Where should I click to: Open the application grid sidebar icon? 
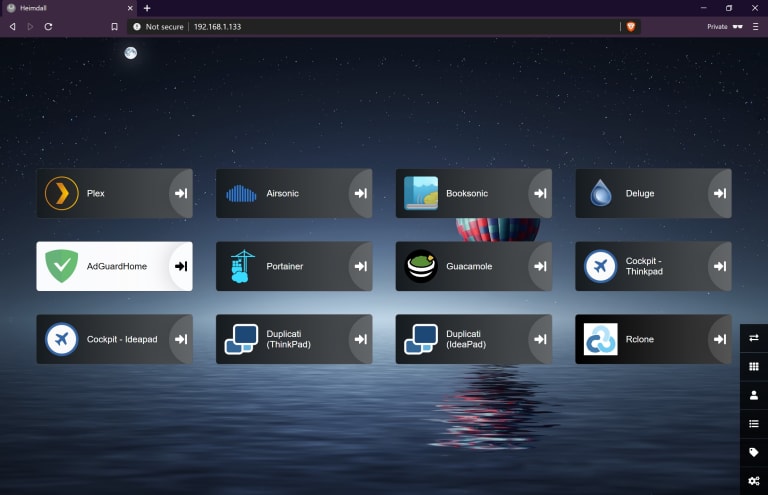[x=754, y=366]
